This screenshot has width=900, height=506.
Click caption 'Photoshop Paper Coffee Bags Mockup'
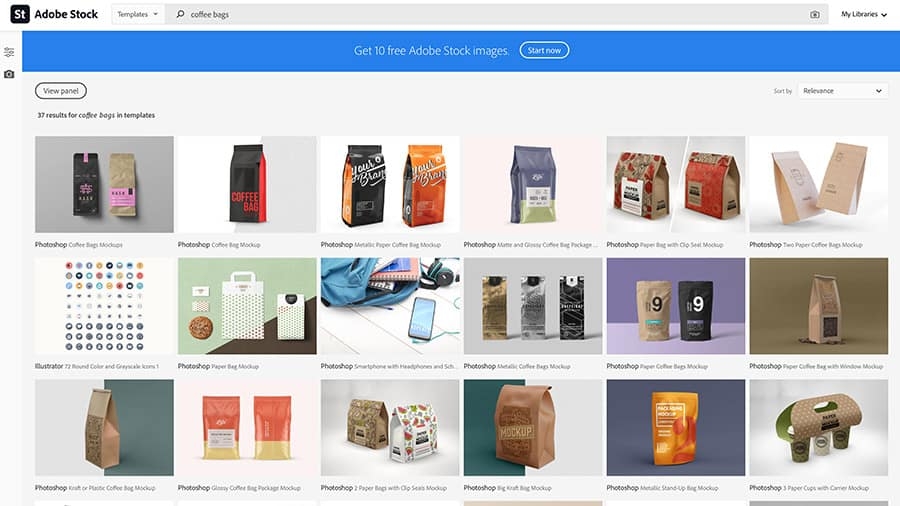click(x=657, y=366)
